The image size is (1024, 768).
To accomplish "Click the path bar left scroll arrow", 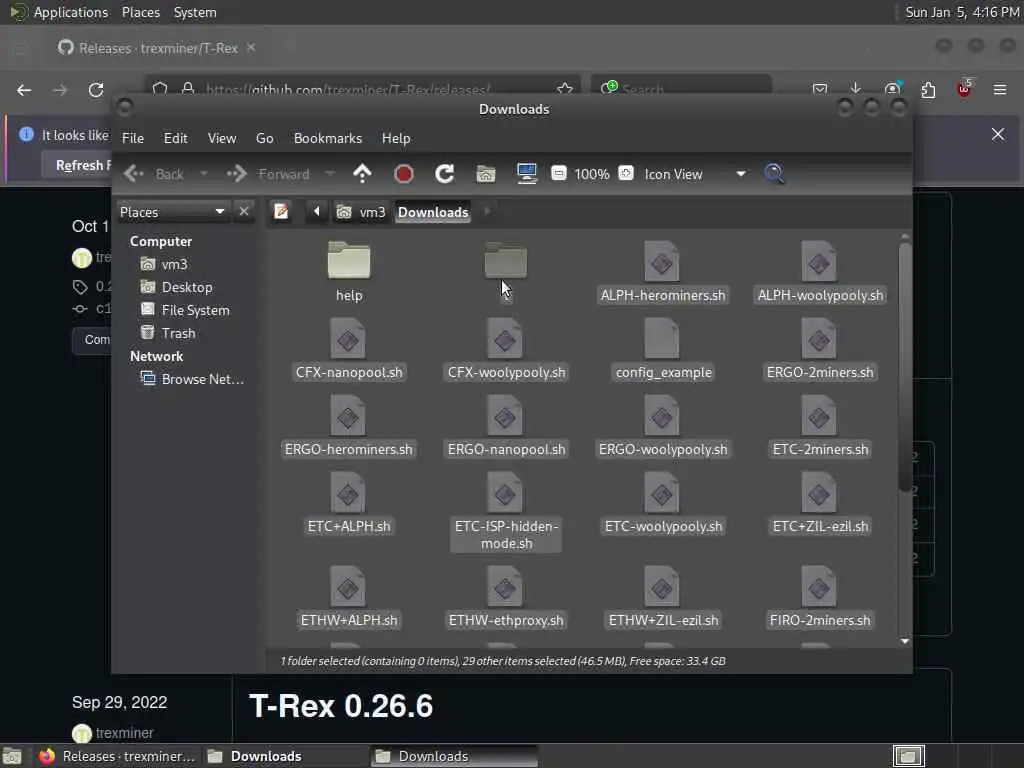I will coord(317,211).
